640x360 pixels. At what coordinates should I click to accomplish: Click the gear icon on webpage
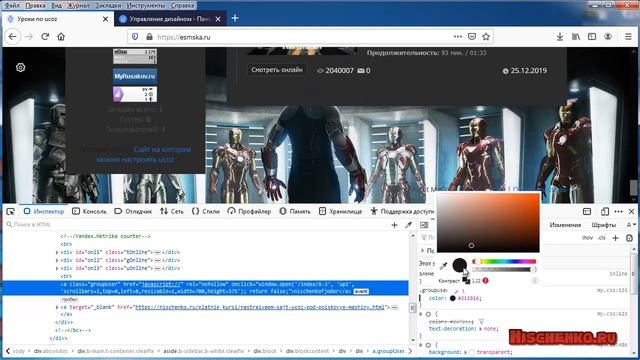coord(20,67)
